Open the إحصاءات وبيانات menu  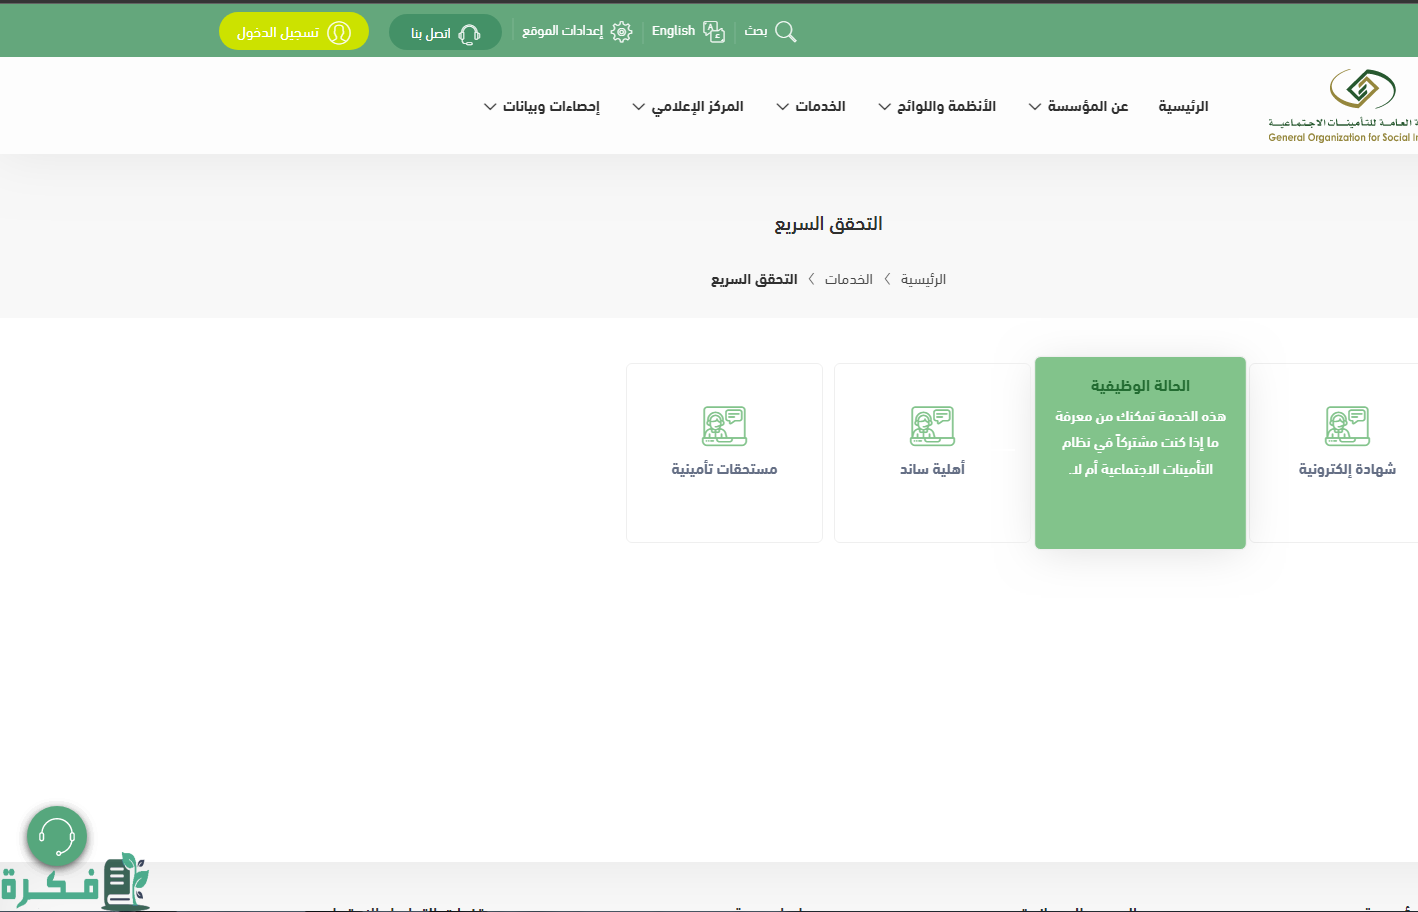point(542,107)
